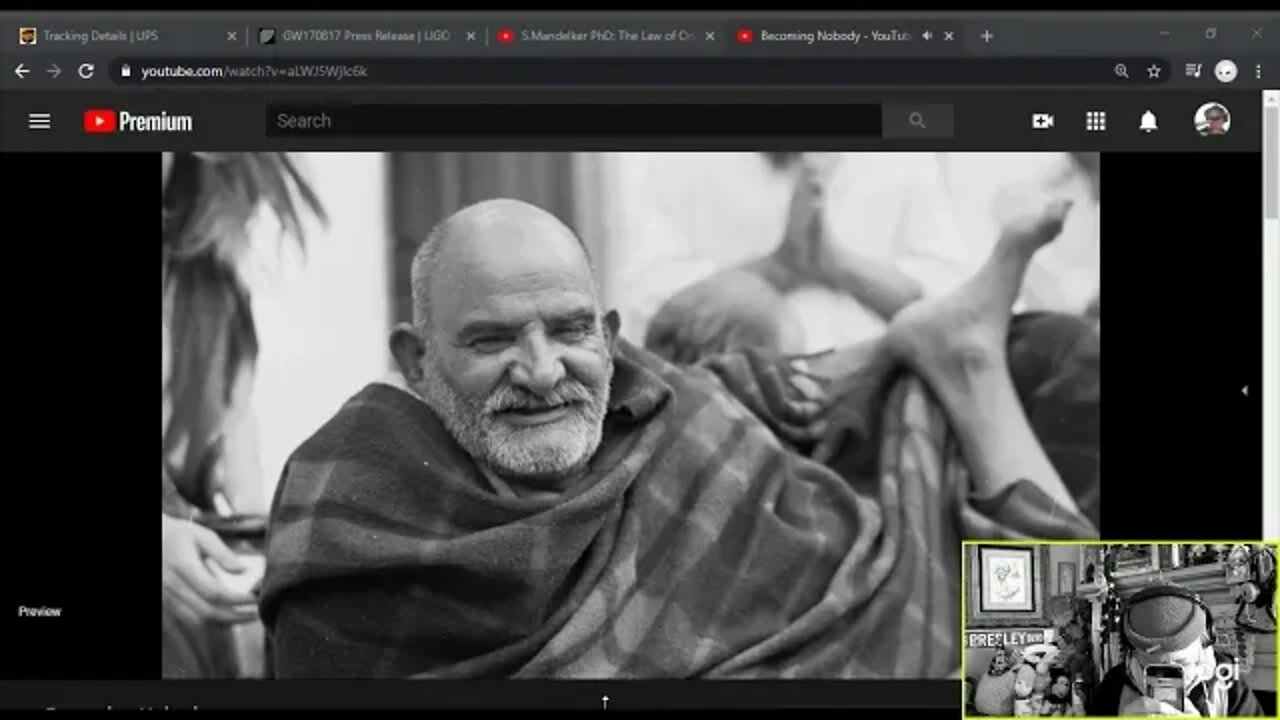This screenshot has height=720, width=1280.
Task: Bookmark this page with the star
Action: pyautogui.click(x=1154, y=71)
